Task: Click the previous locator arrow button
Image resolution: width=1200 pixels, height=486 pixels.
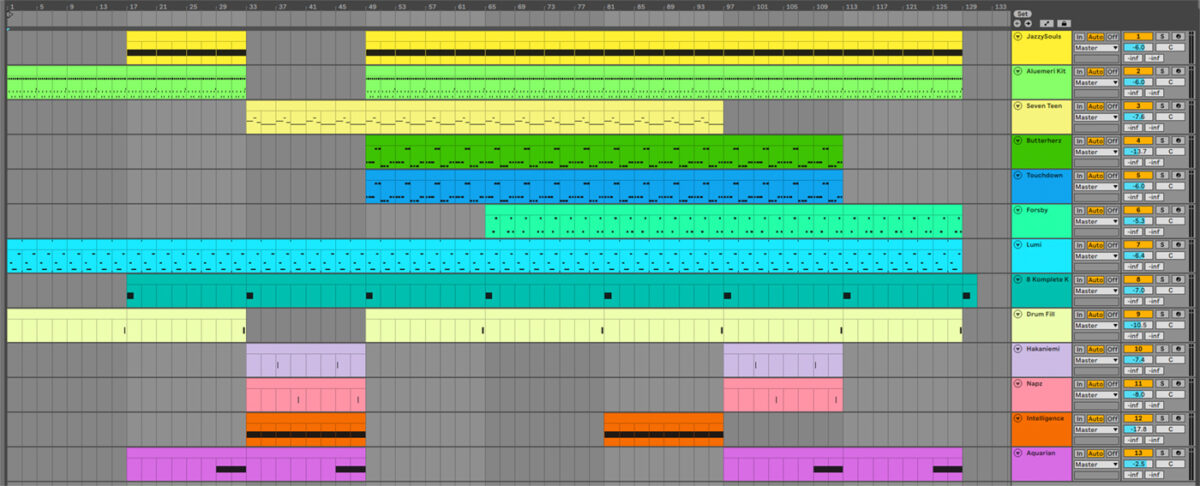Action: (x=1017, y=23)
